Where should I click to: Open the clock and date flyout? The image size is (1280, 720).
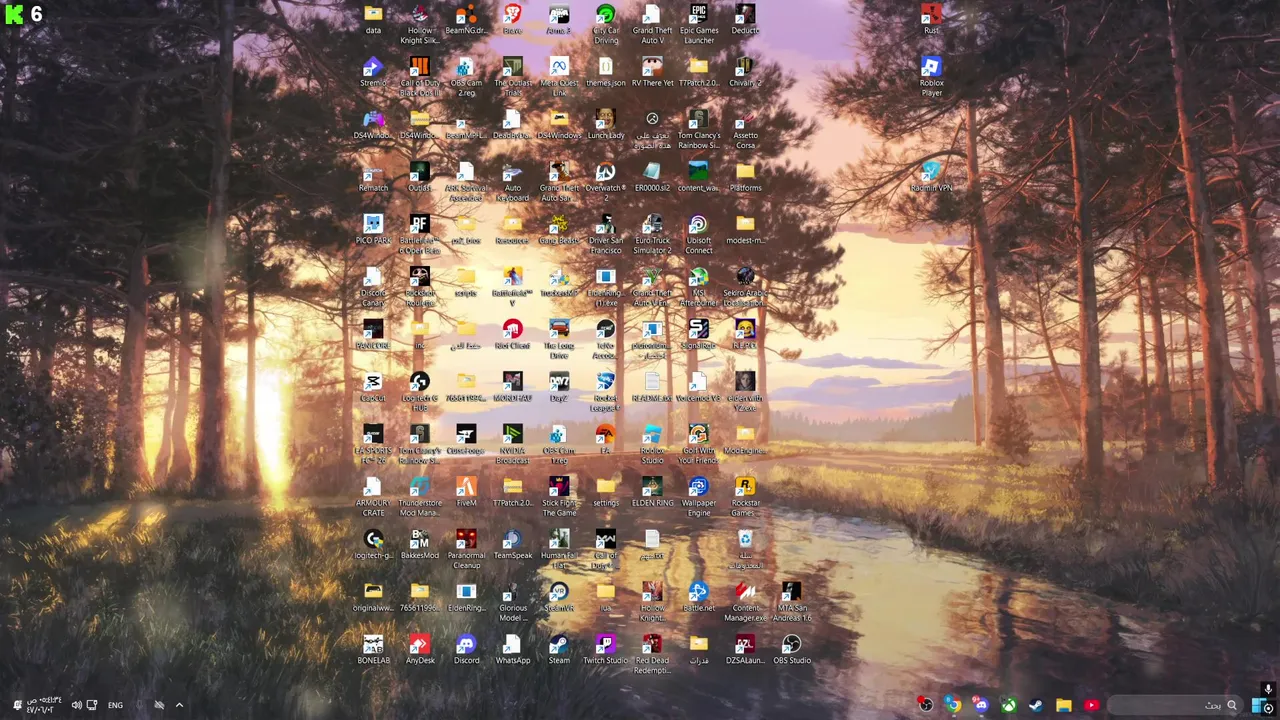point(43,705)
